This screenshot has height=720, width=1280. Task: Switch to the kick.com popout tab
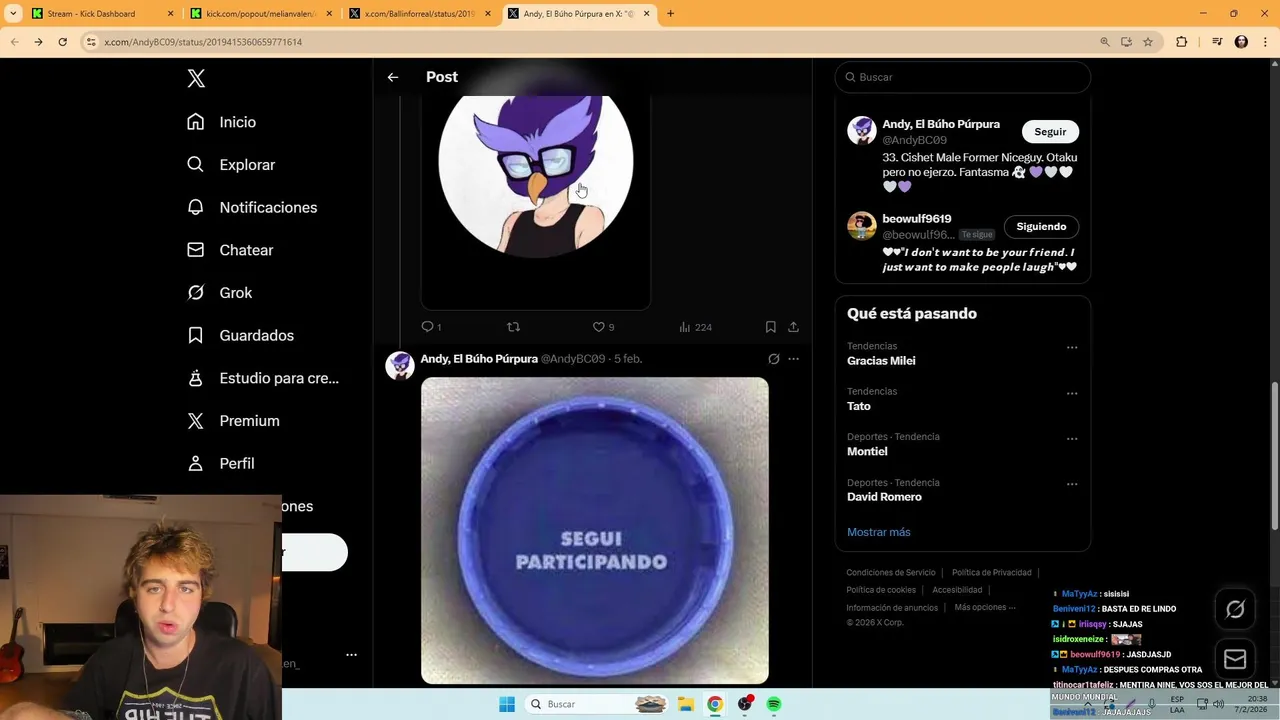tap(261, 14)
